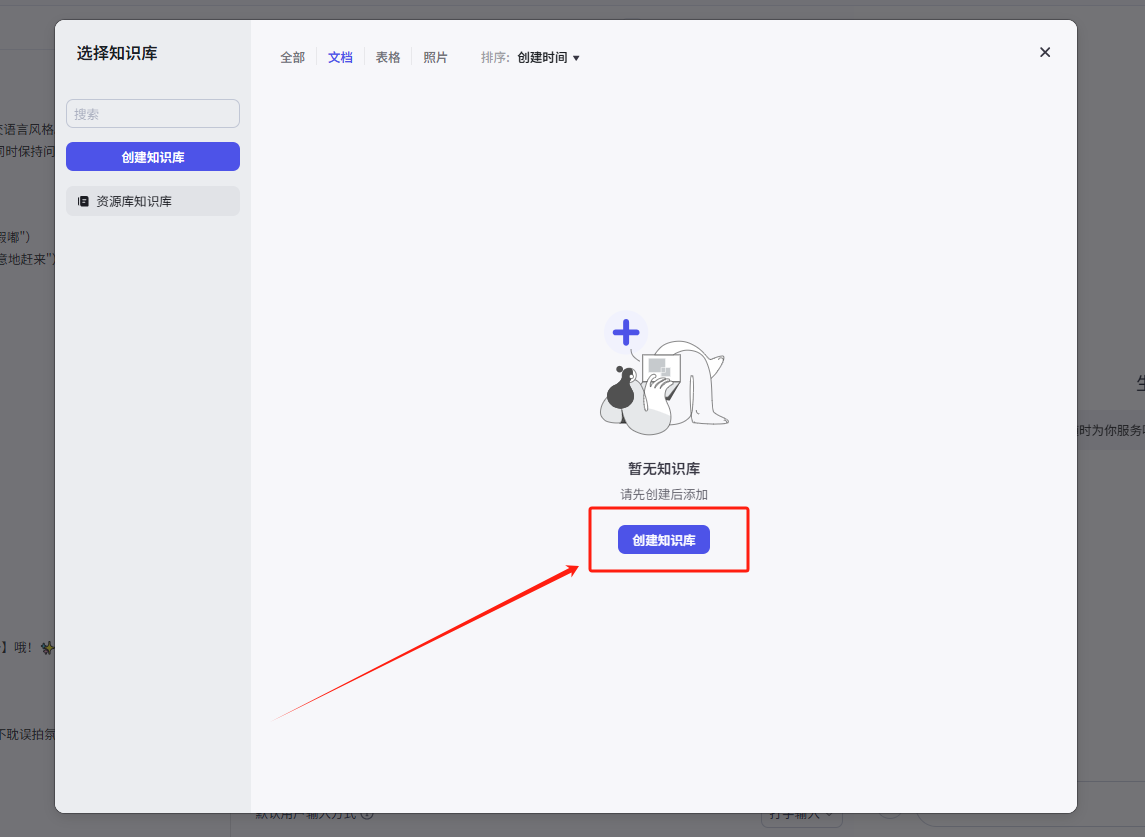Click the 排序 label text
Image resolution: width=1145 pixels, height=837 pixels.
pos(495,58)
